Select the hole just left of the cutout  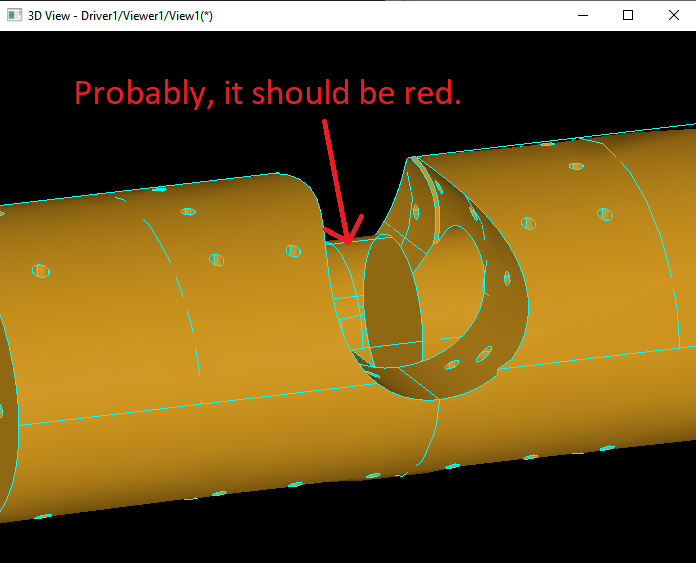292,251
